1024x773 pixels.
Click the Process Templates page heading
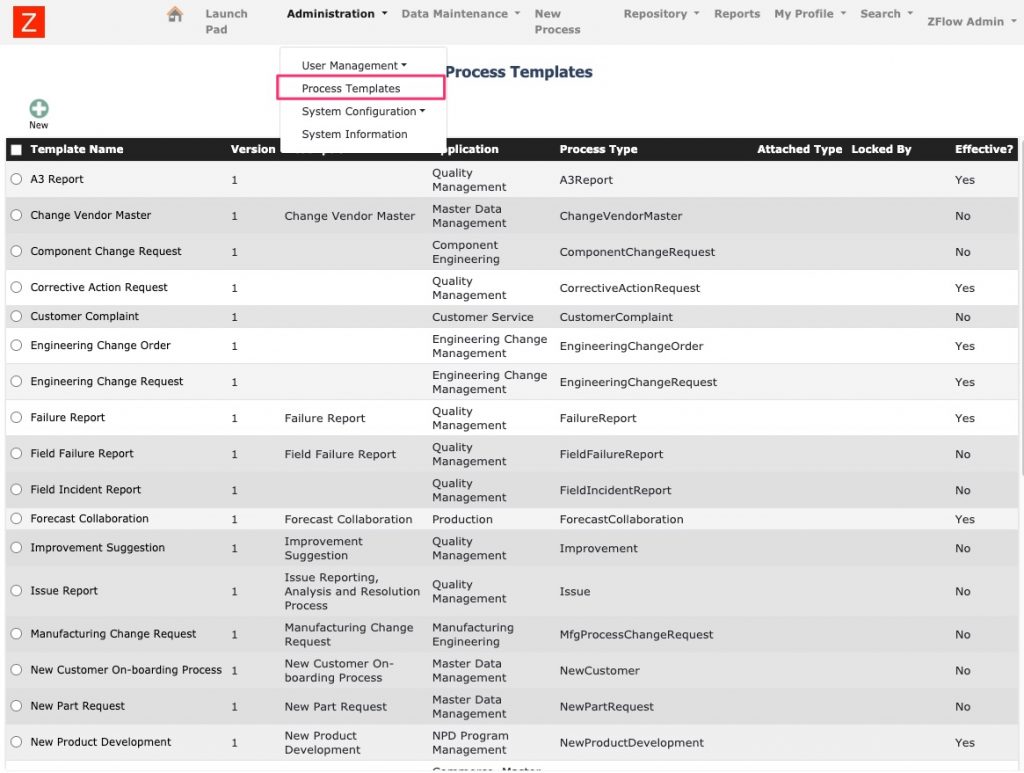(519, 72)
